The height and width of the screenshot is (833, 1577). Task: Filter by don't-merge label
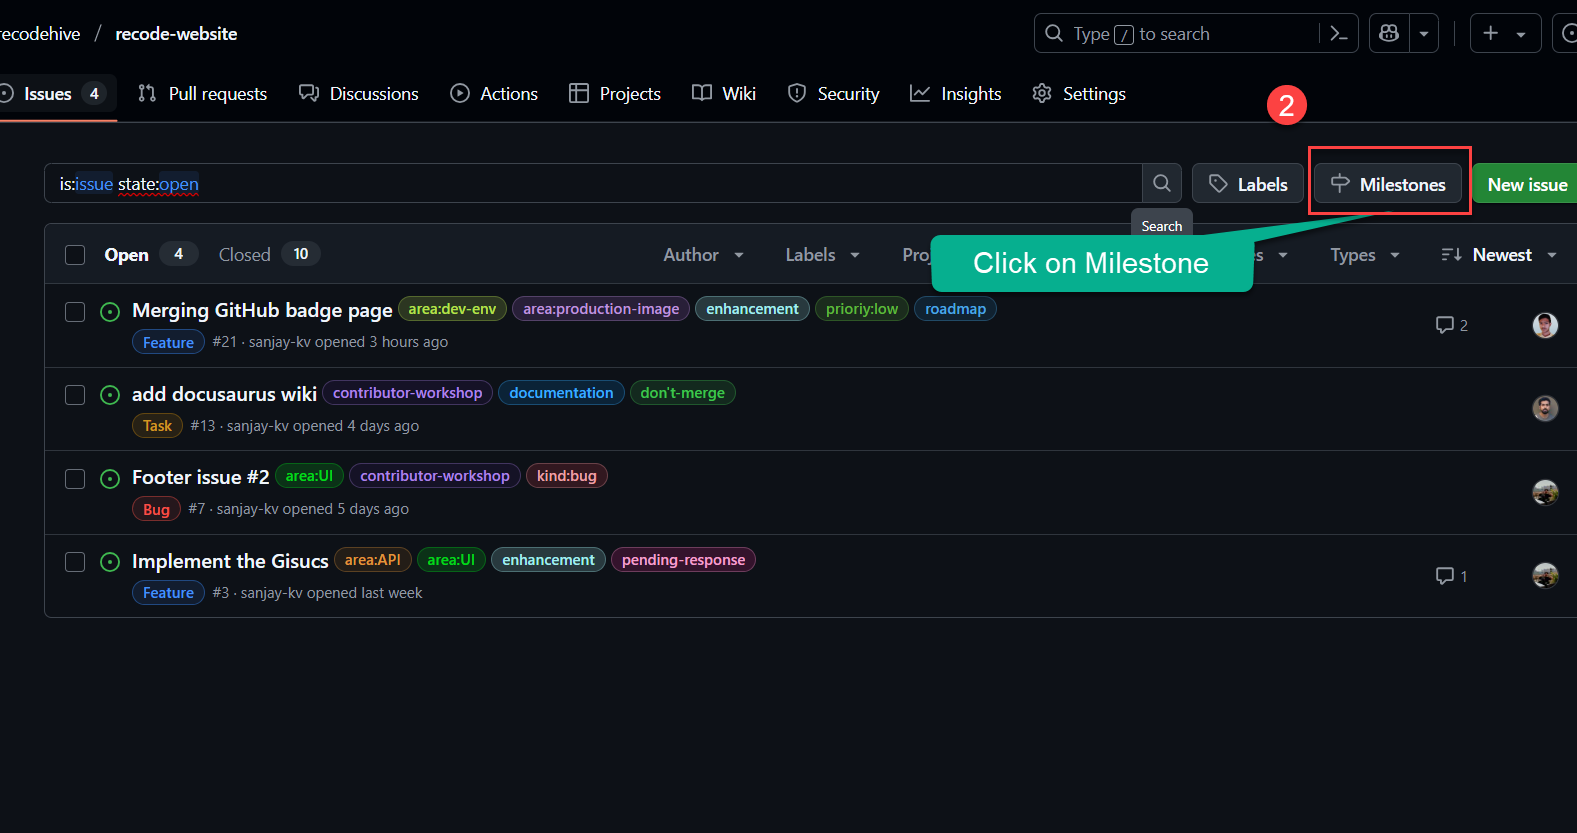[682, 393]
